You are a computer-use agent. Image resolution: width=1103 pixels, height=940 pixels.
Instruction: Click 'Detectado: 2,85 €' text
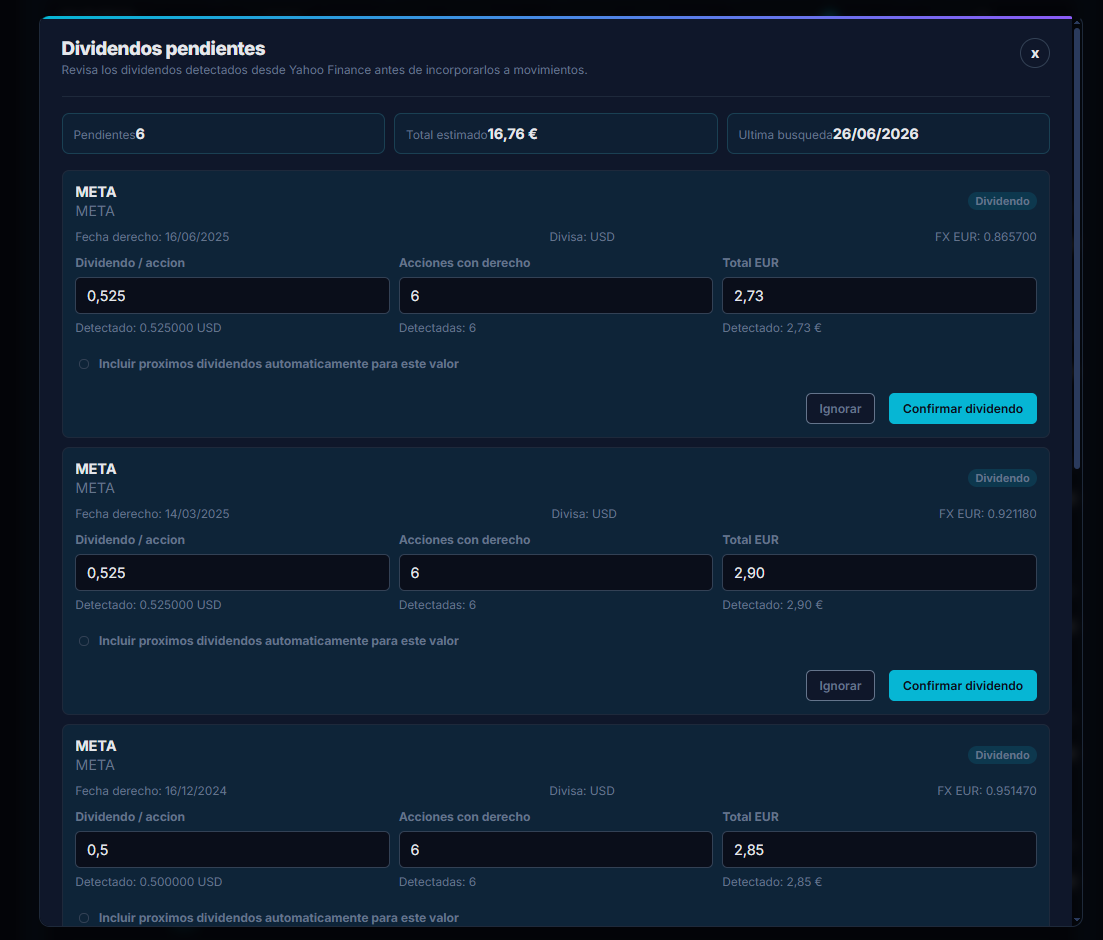[772, 882]
